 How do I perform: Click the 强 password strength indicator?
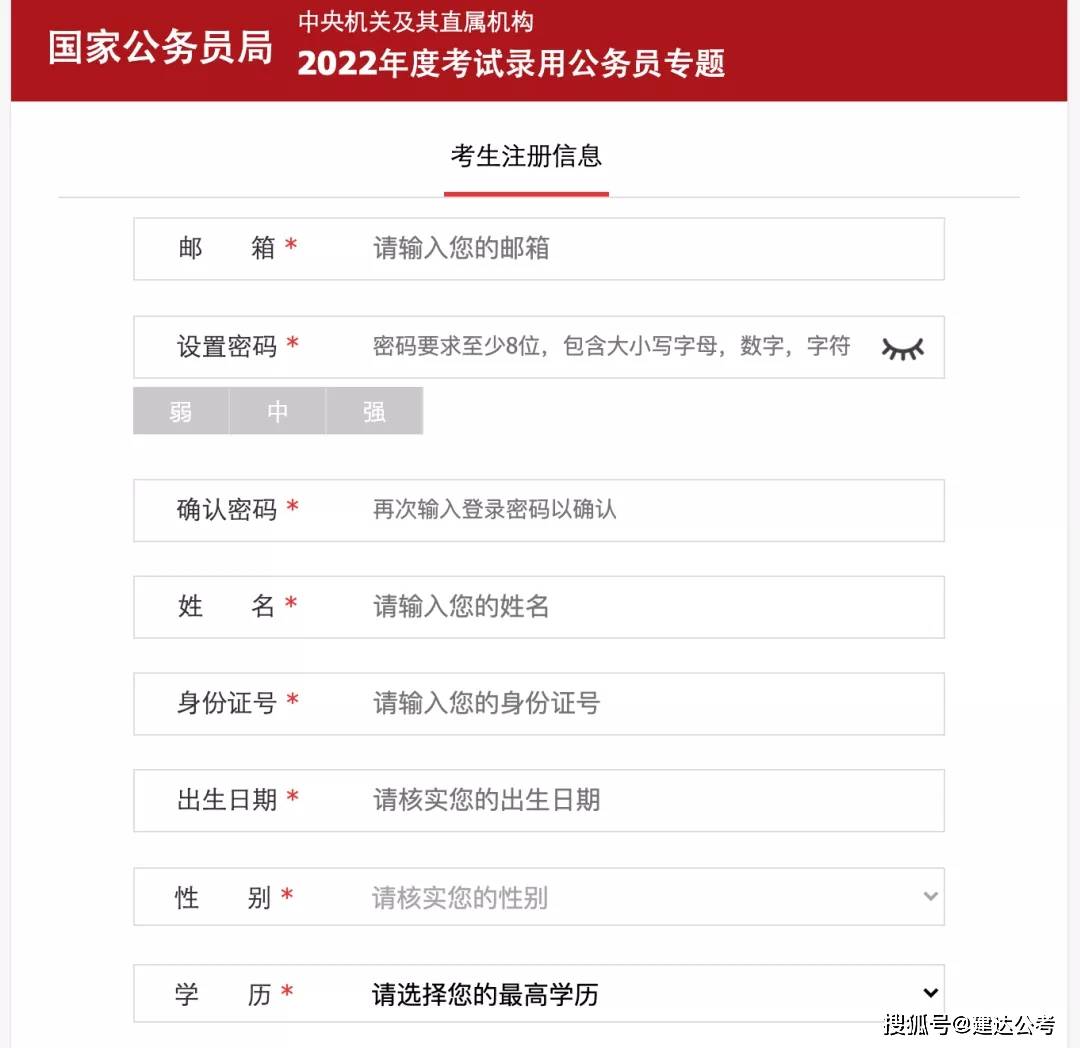point(374,411)
